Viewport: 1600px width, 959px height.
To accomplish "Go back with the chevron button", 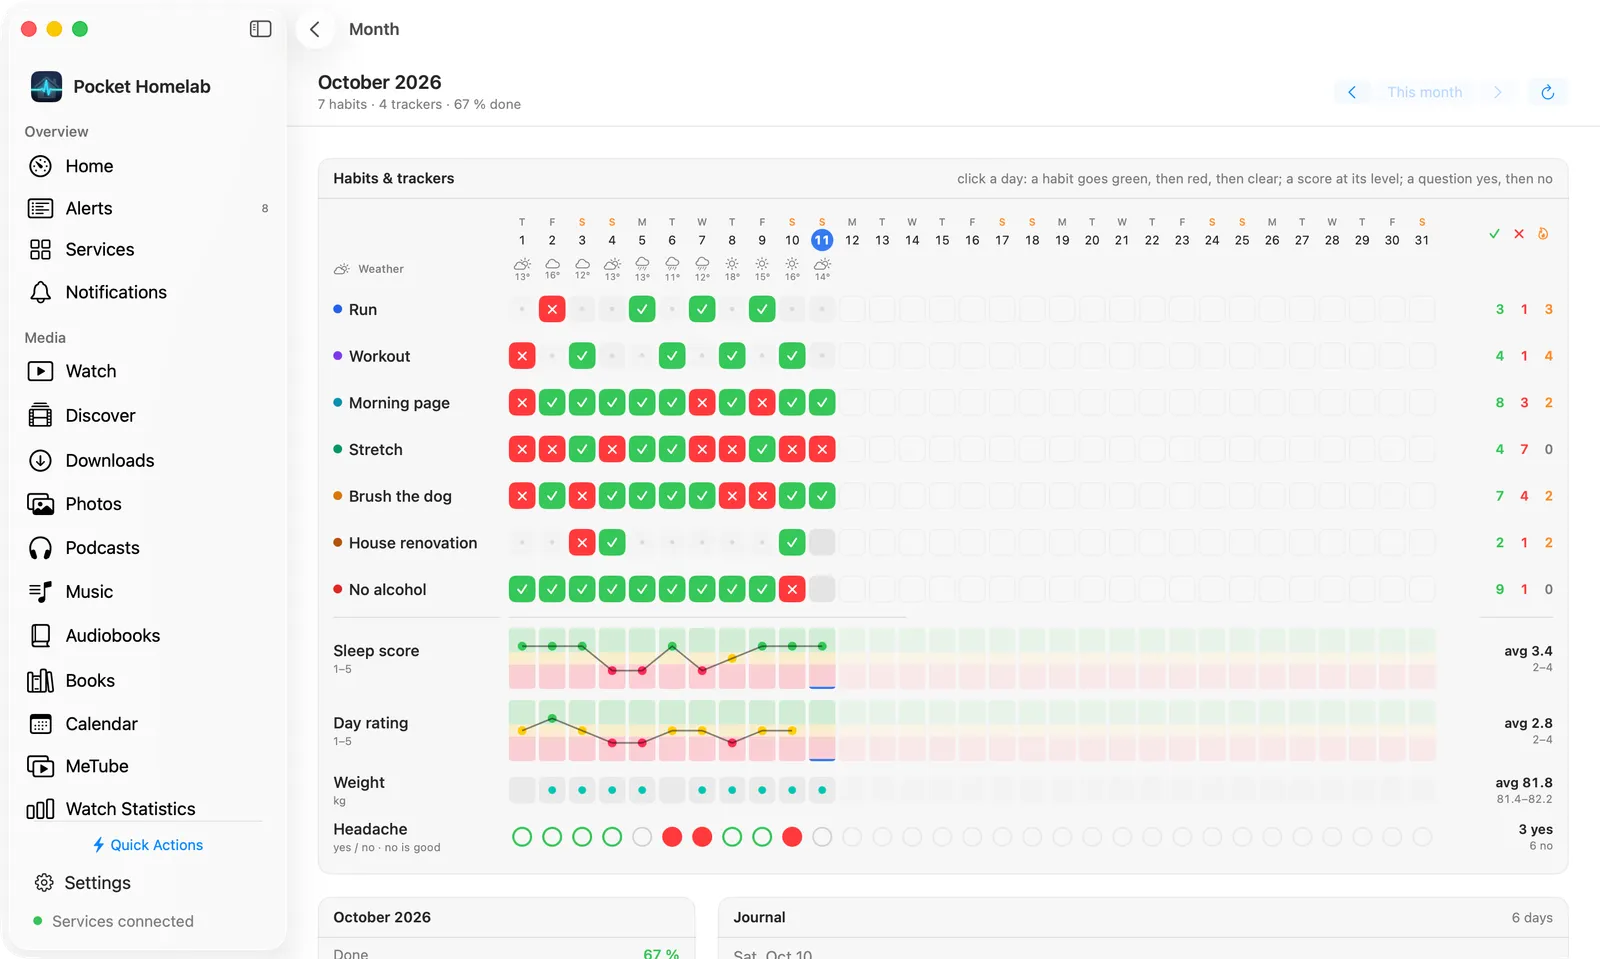I will [315, 29].
